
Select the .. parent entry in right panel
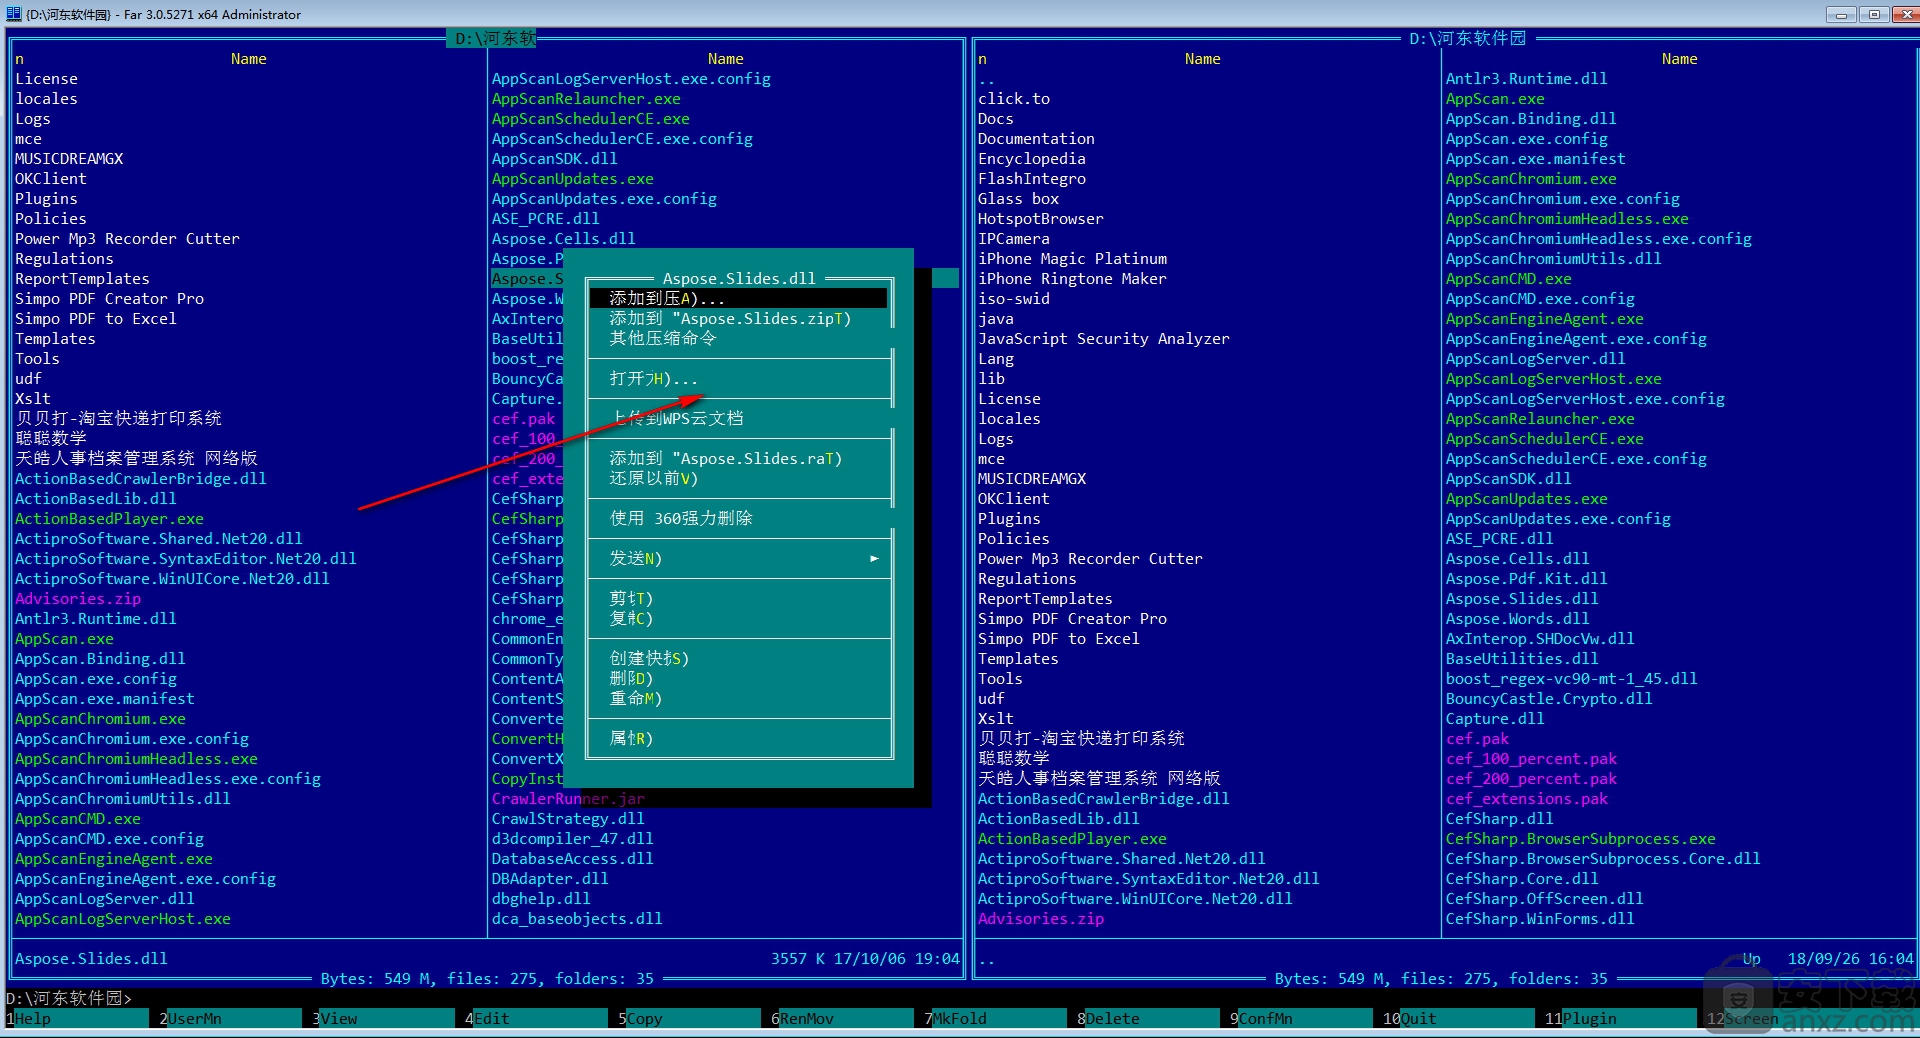pos(987,78)
